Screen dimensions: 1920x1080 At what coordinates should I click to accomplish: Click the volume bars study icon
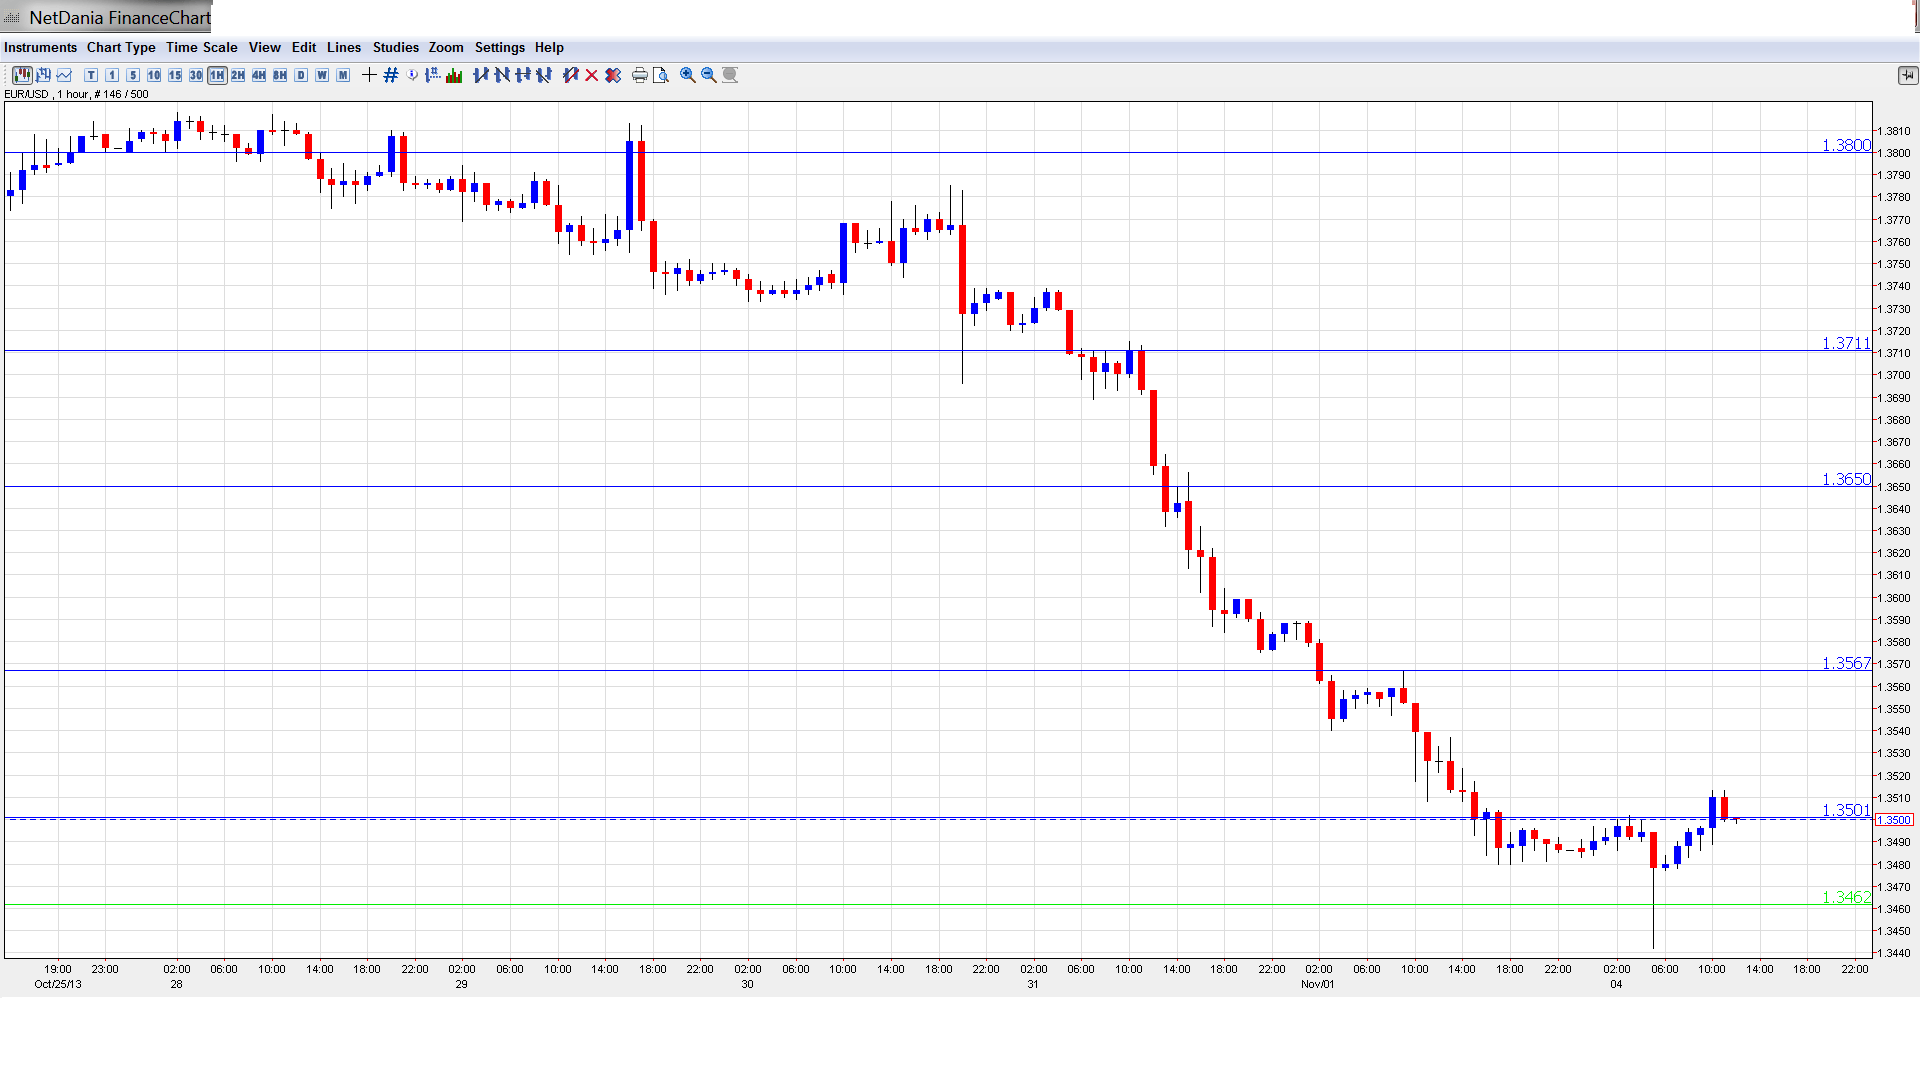tap(454, 75)
